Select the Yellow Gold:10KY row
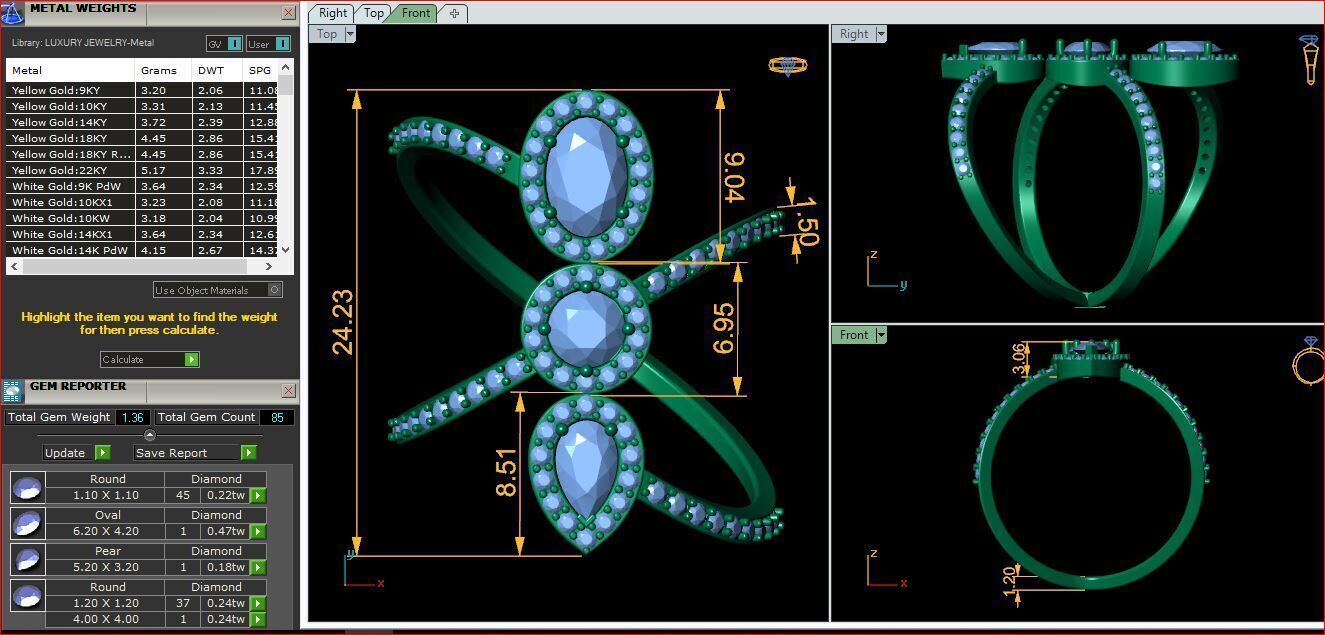 143,106
